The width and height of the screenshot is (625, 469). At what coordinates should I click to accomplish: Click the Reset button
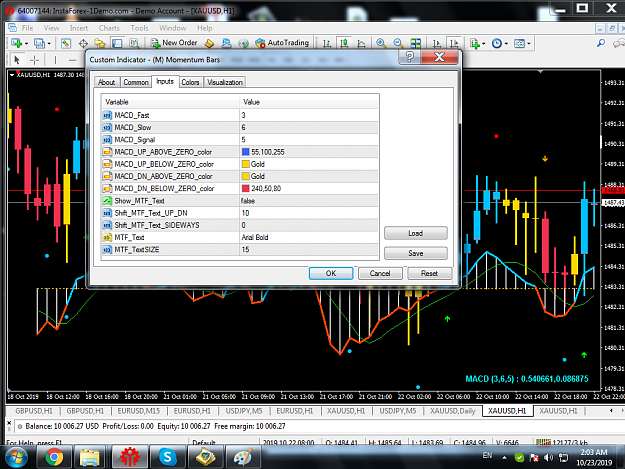coord(429,273)
